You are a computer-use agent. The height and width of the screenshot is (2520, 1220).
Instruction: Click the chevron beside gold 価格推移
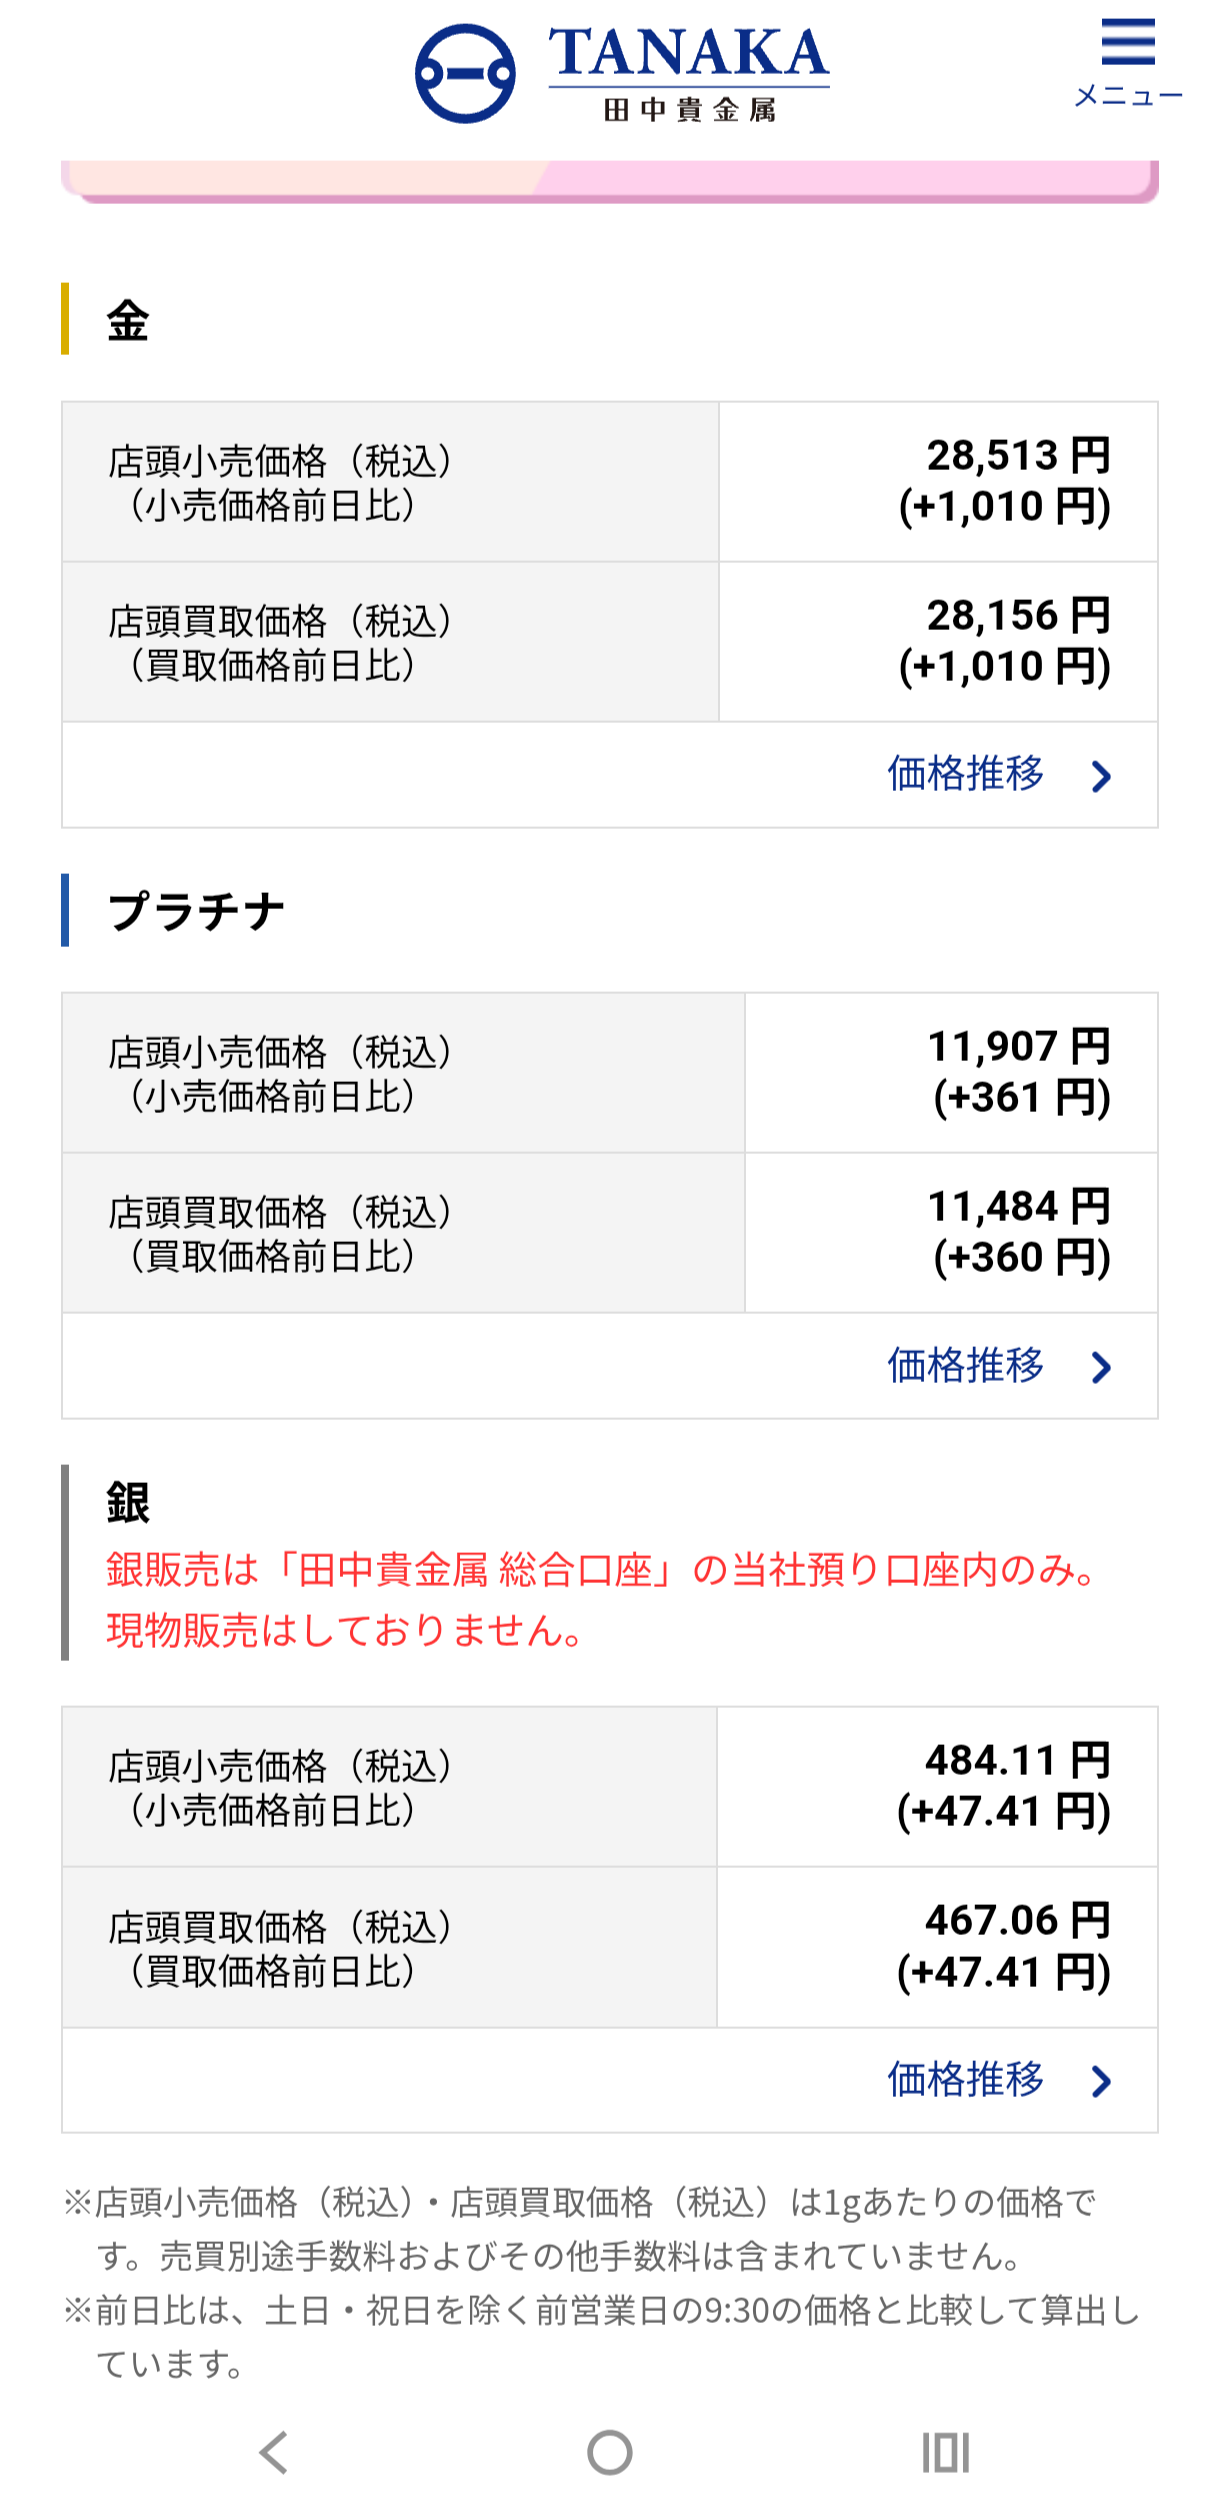point(1102,776)
